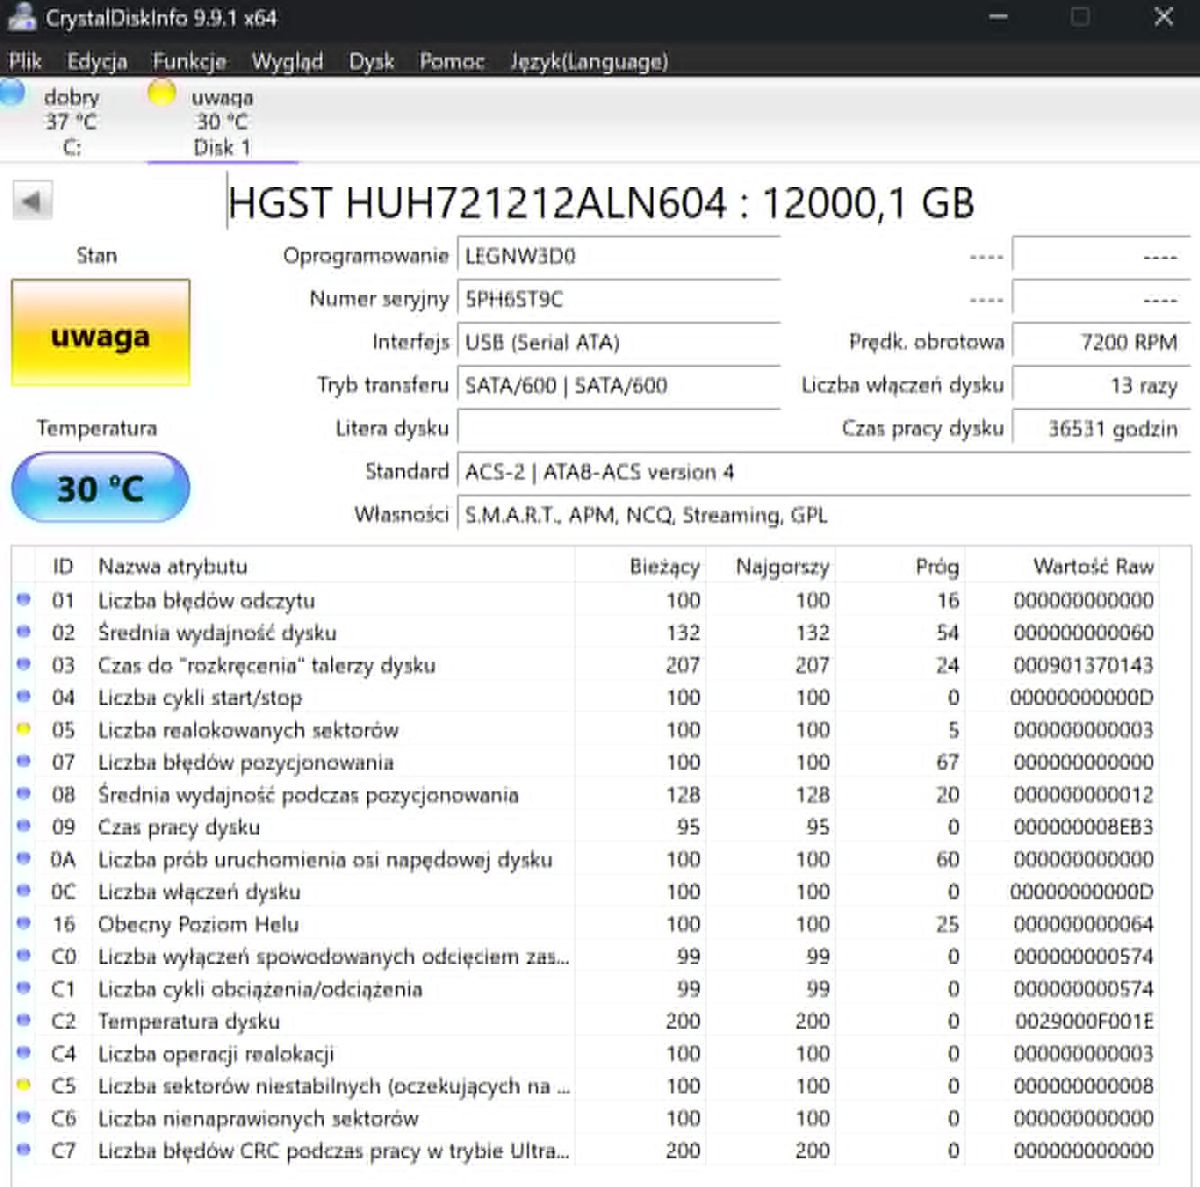The width and height of the screenshot is (1200, 1187).
Task: Select row Liczba błędów odczytu
Action: click(586, 600)
